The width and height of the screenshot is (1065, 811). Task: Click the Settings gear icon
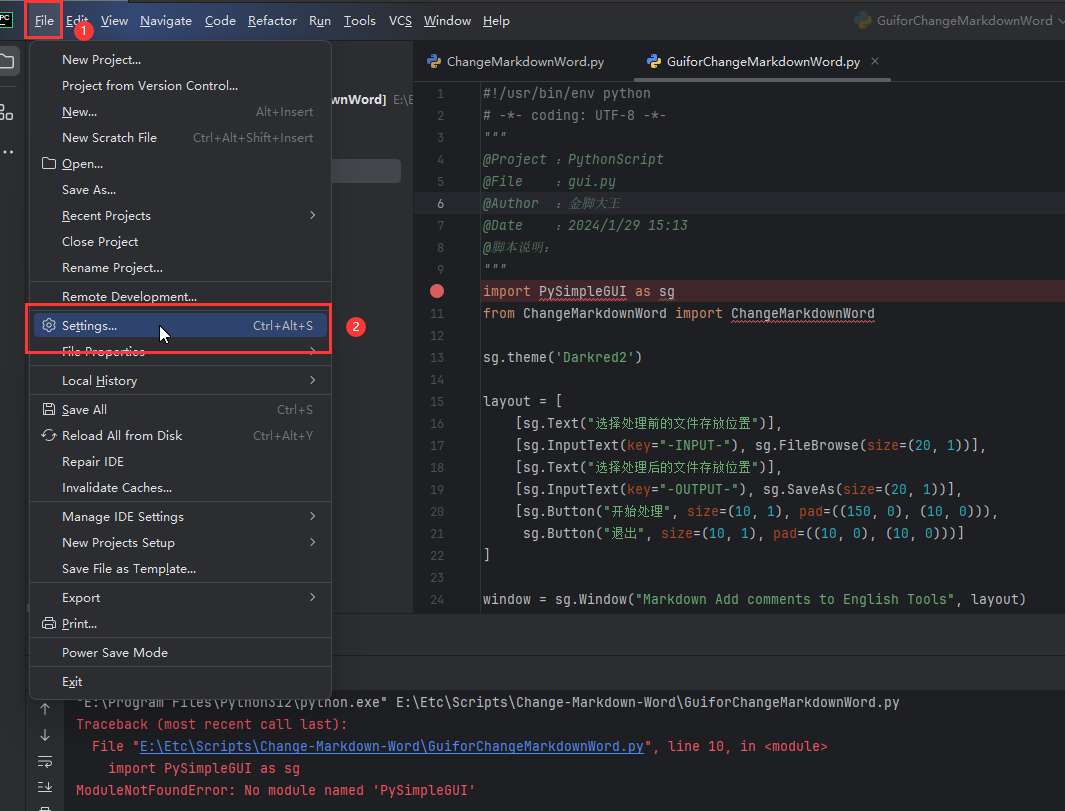coord(49,325)
